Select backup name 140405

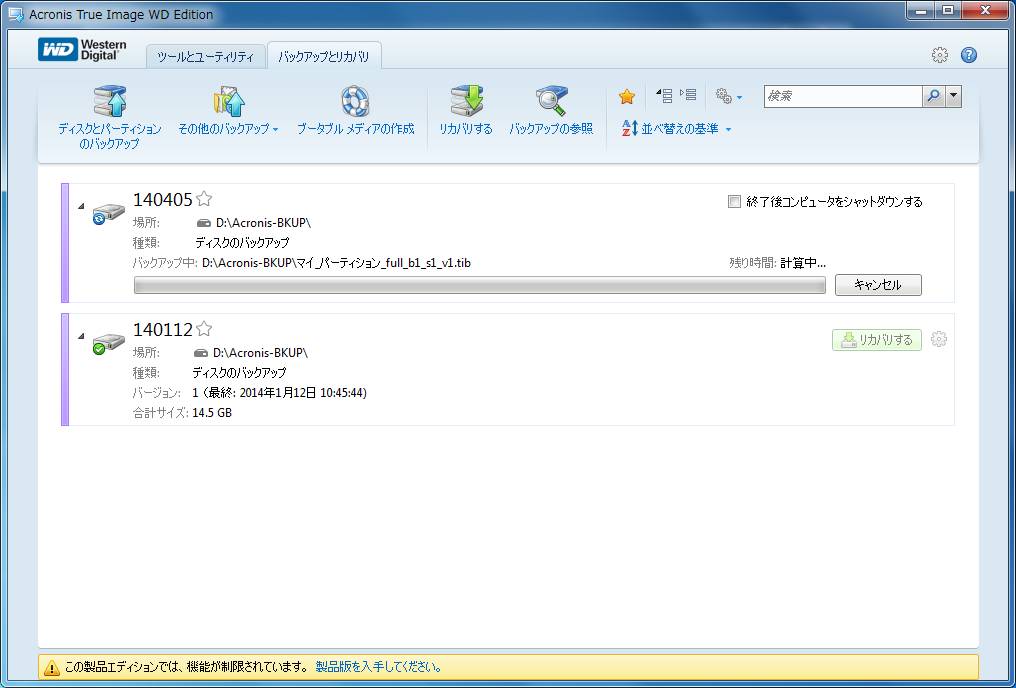[163, 200]
